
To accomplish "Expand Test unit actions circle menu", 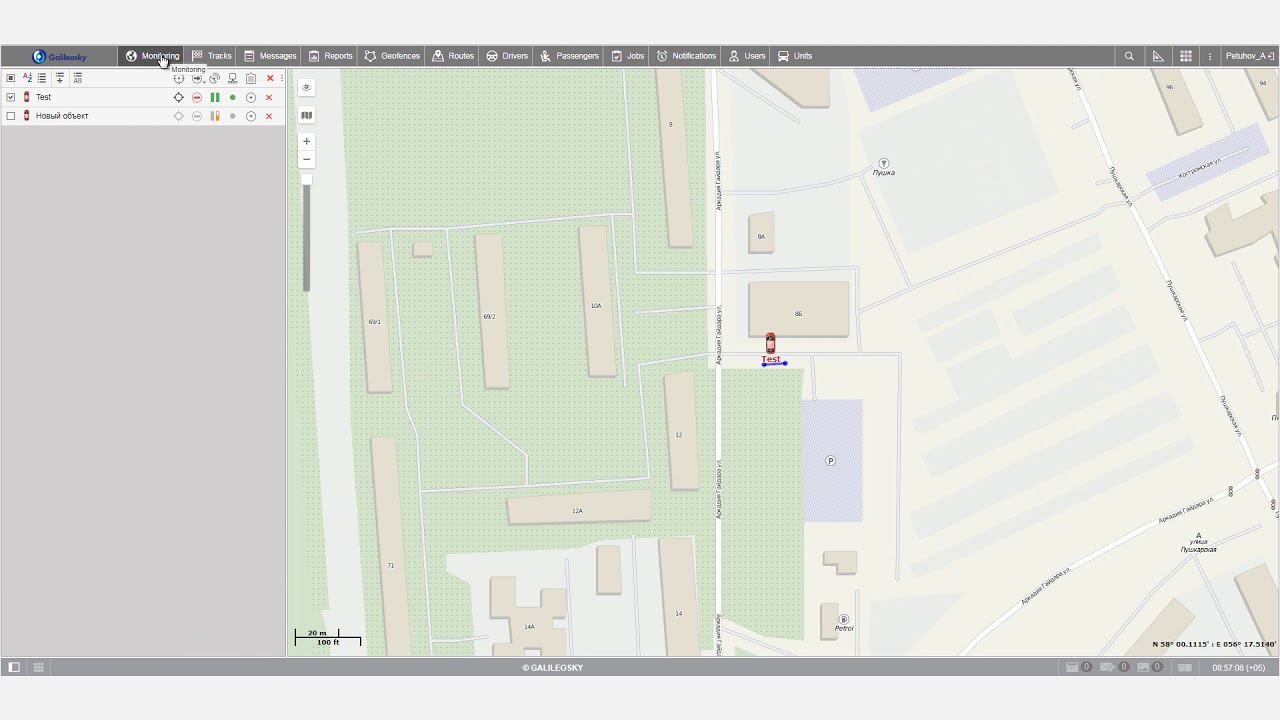I will (251, 98).
